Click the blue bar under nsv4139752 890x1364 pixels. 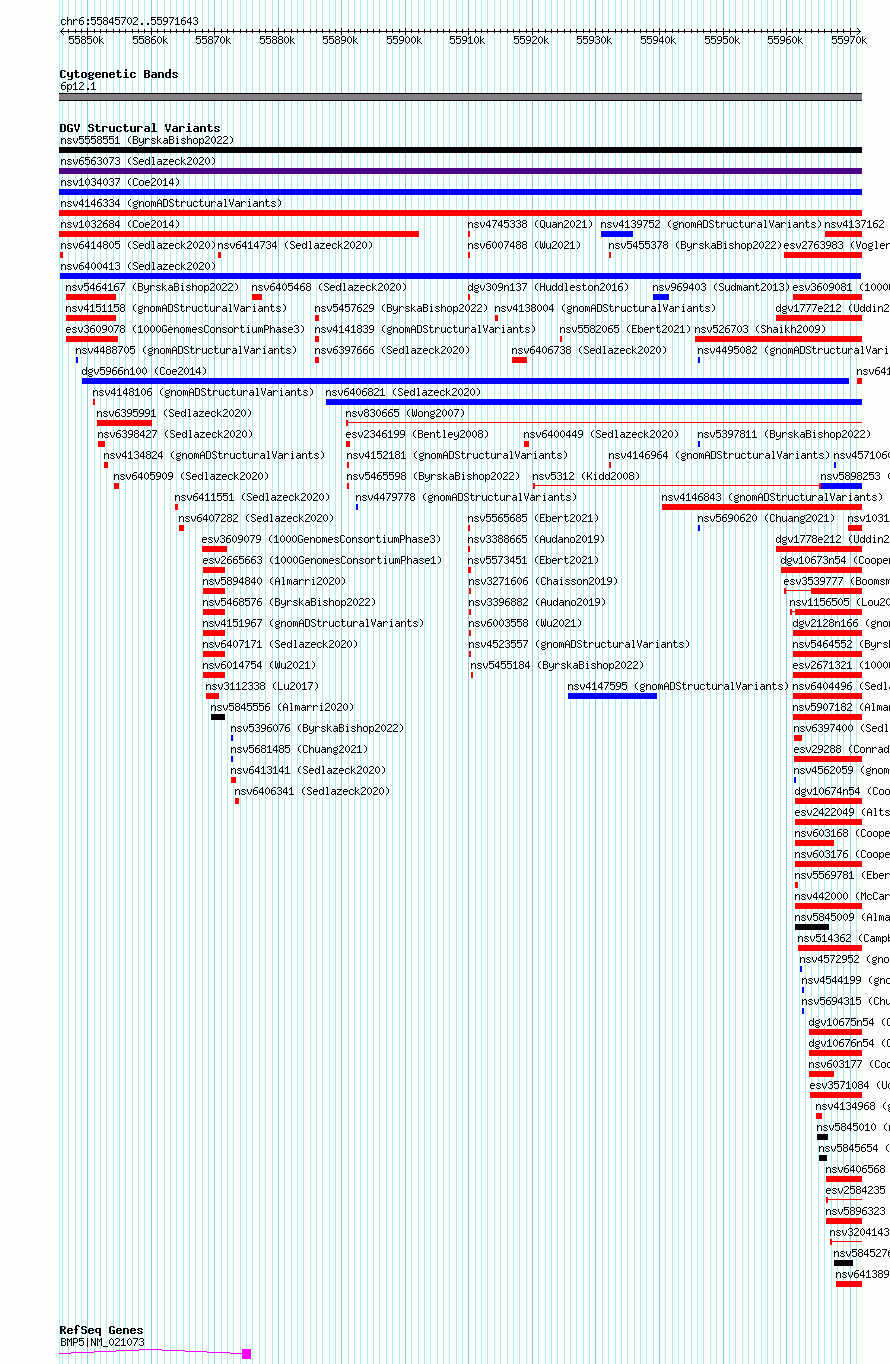pos(617,234)
